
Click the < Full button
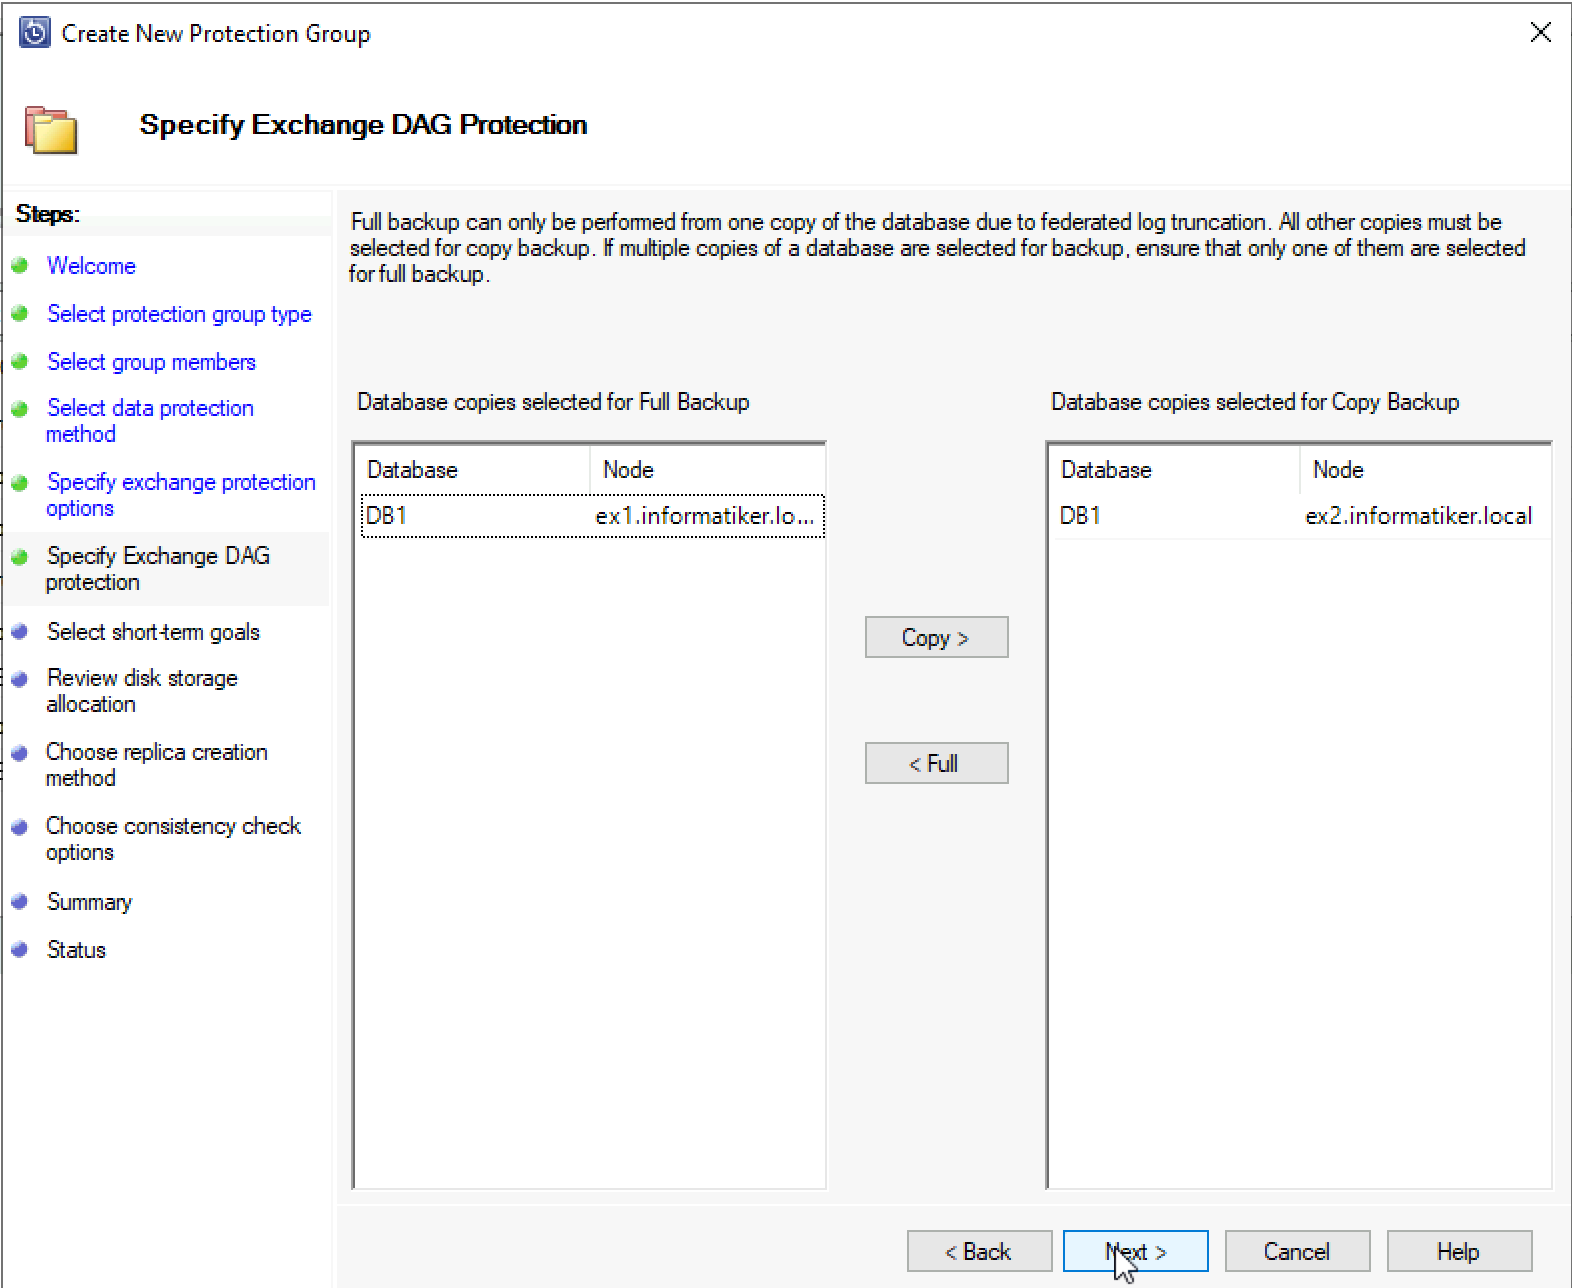point(936,763)
